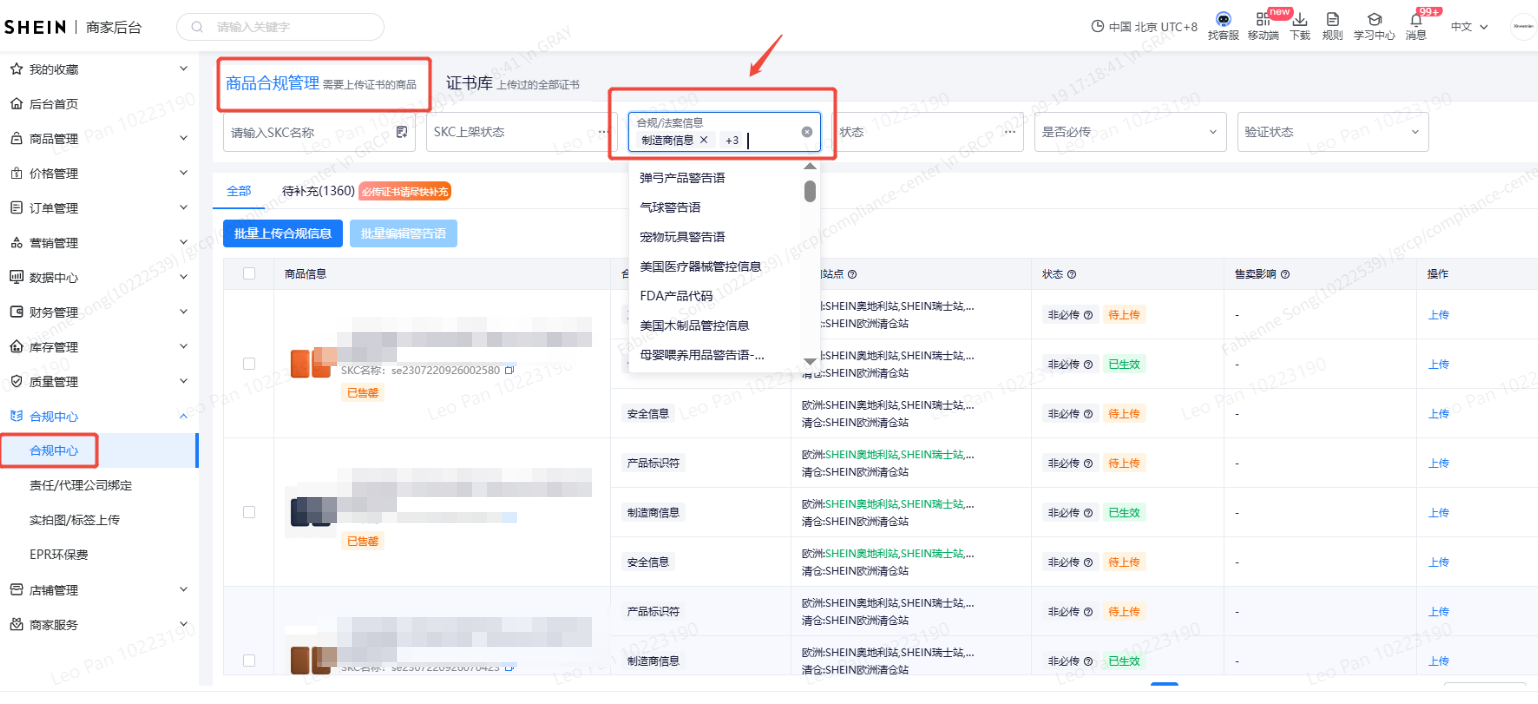
Task: Open the 学习中心 learning center icon
Action: click(1374, 19)
